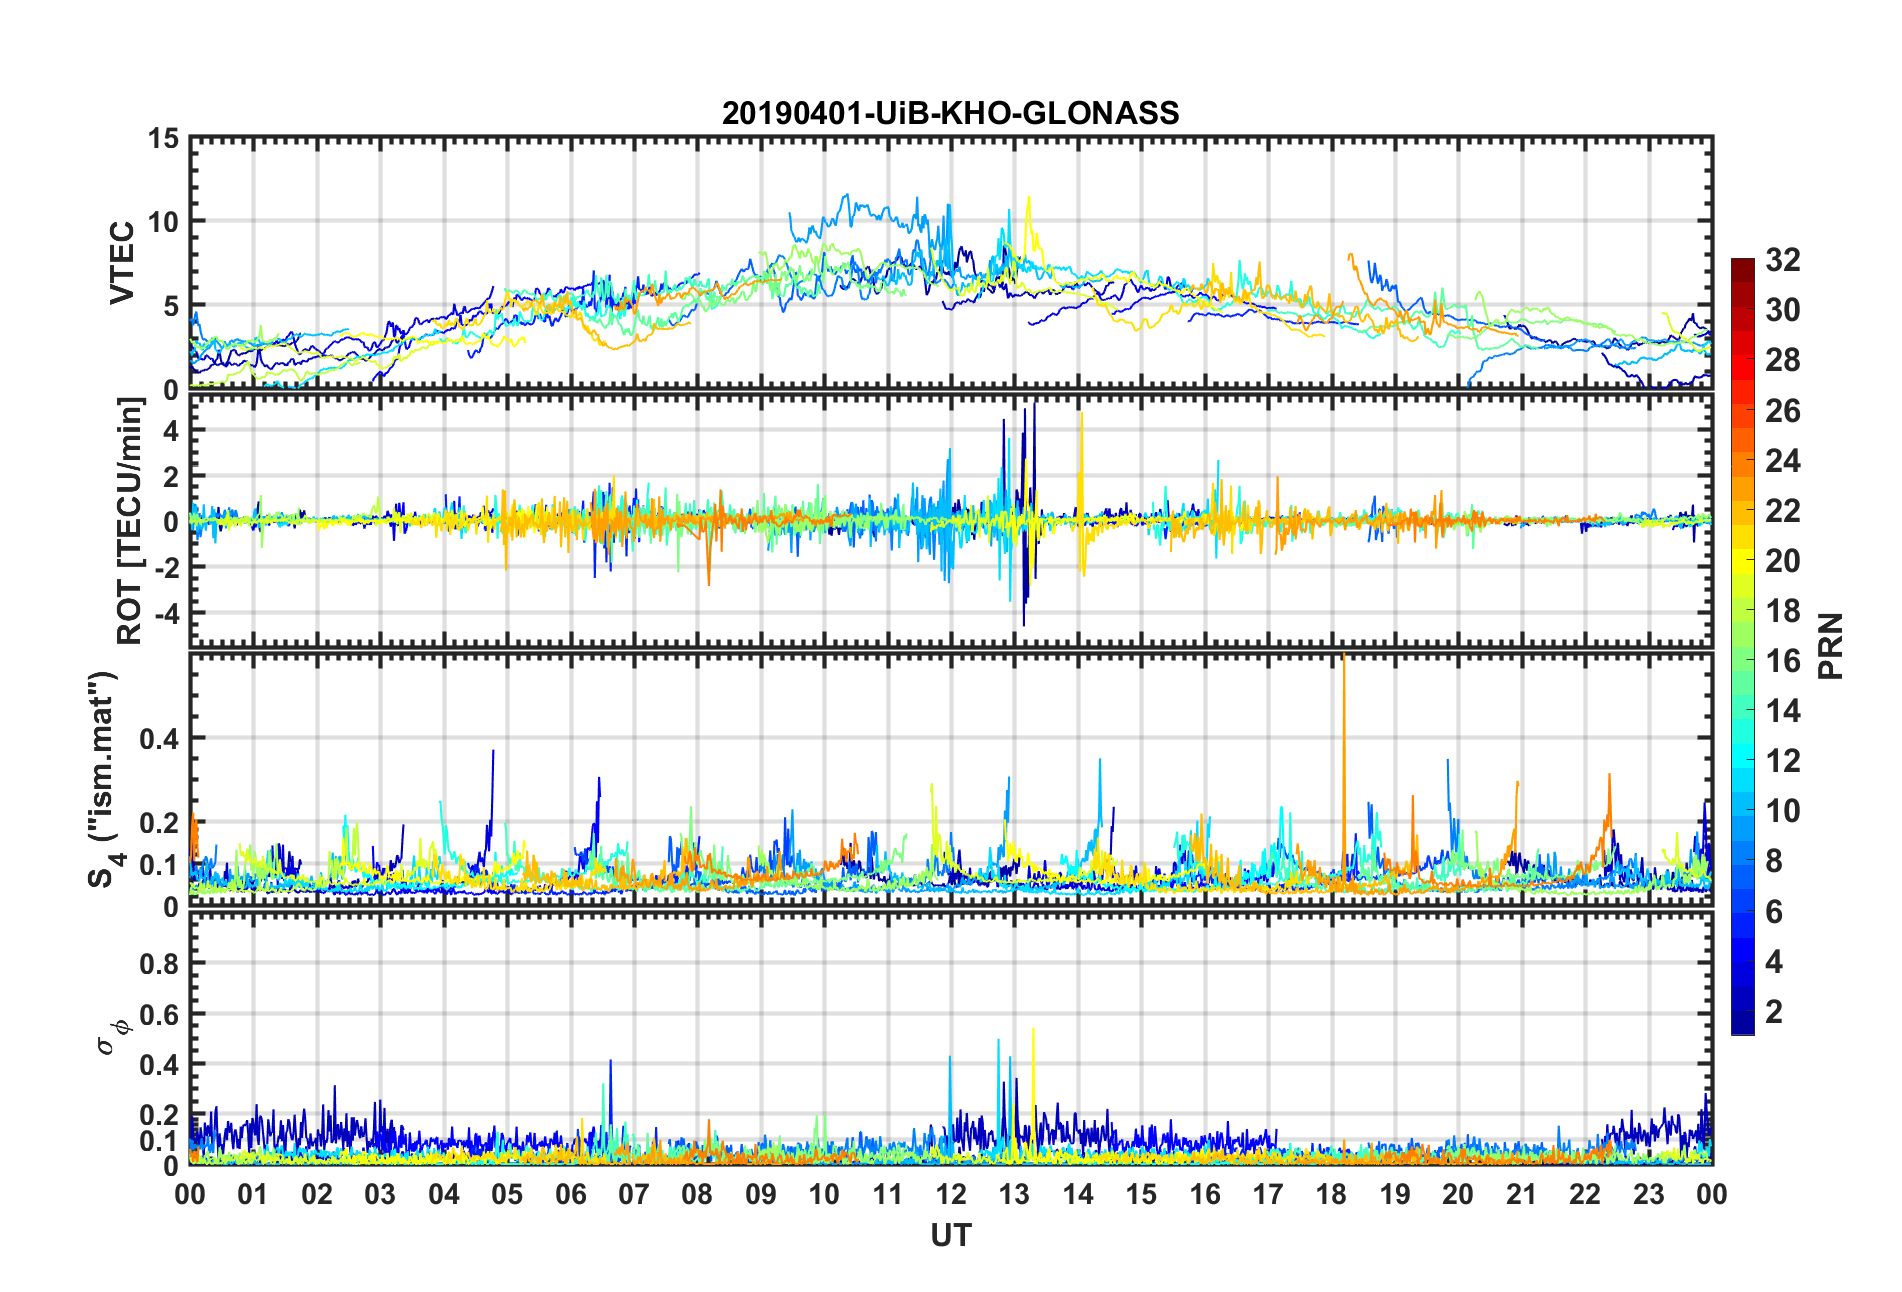Select the sigma-phi axis tick label 0.6
The width and height of the screenshot is (1902, 1292).
coord(160,1014)
